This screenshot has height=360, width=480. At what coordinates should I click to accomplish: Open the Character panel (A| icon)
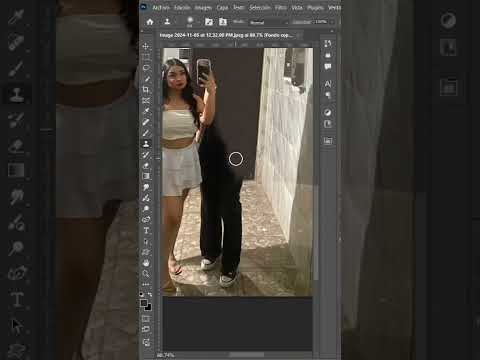point(328,84)
